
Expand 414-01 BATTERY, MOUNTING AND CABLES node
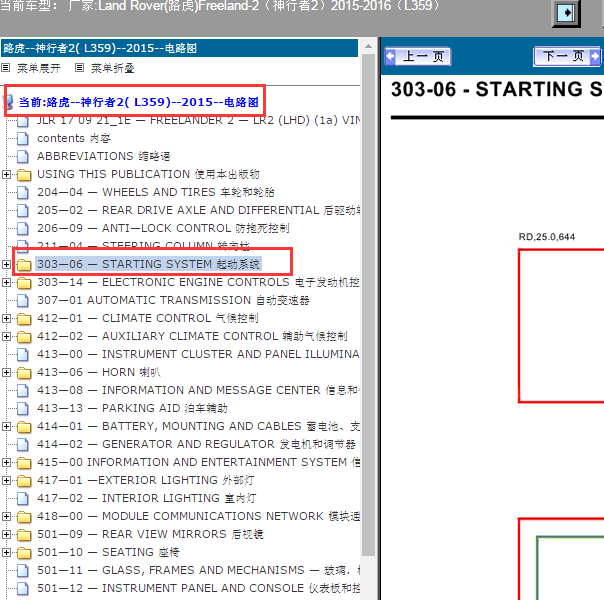(6, 426)
